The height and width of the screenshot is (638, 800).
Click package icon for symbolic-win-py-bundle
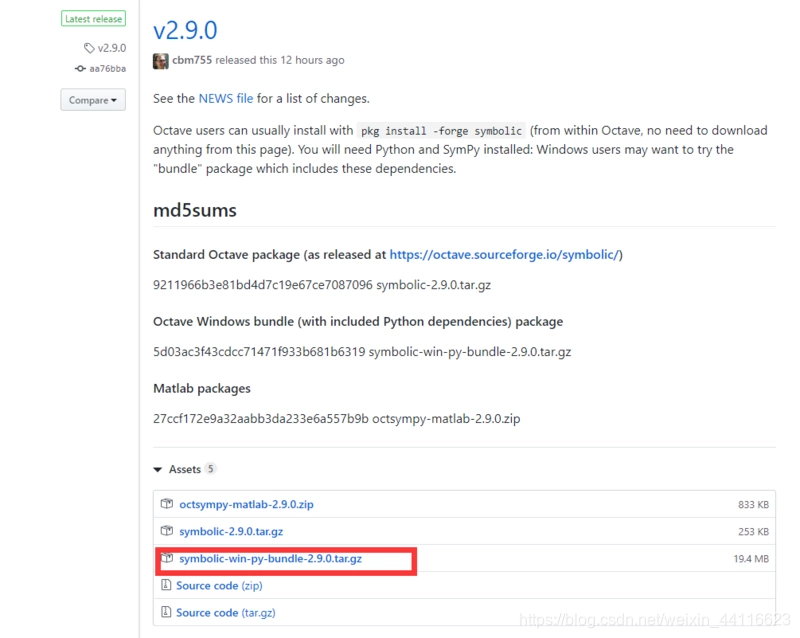(x=167, y=558)
